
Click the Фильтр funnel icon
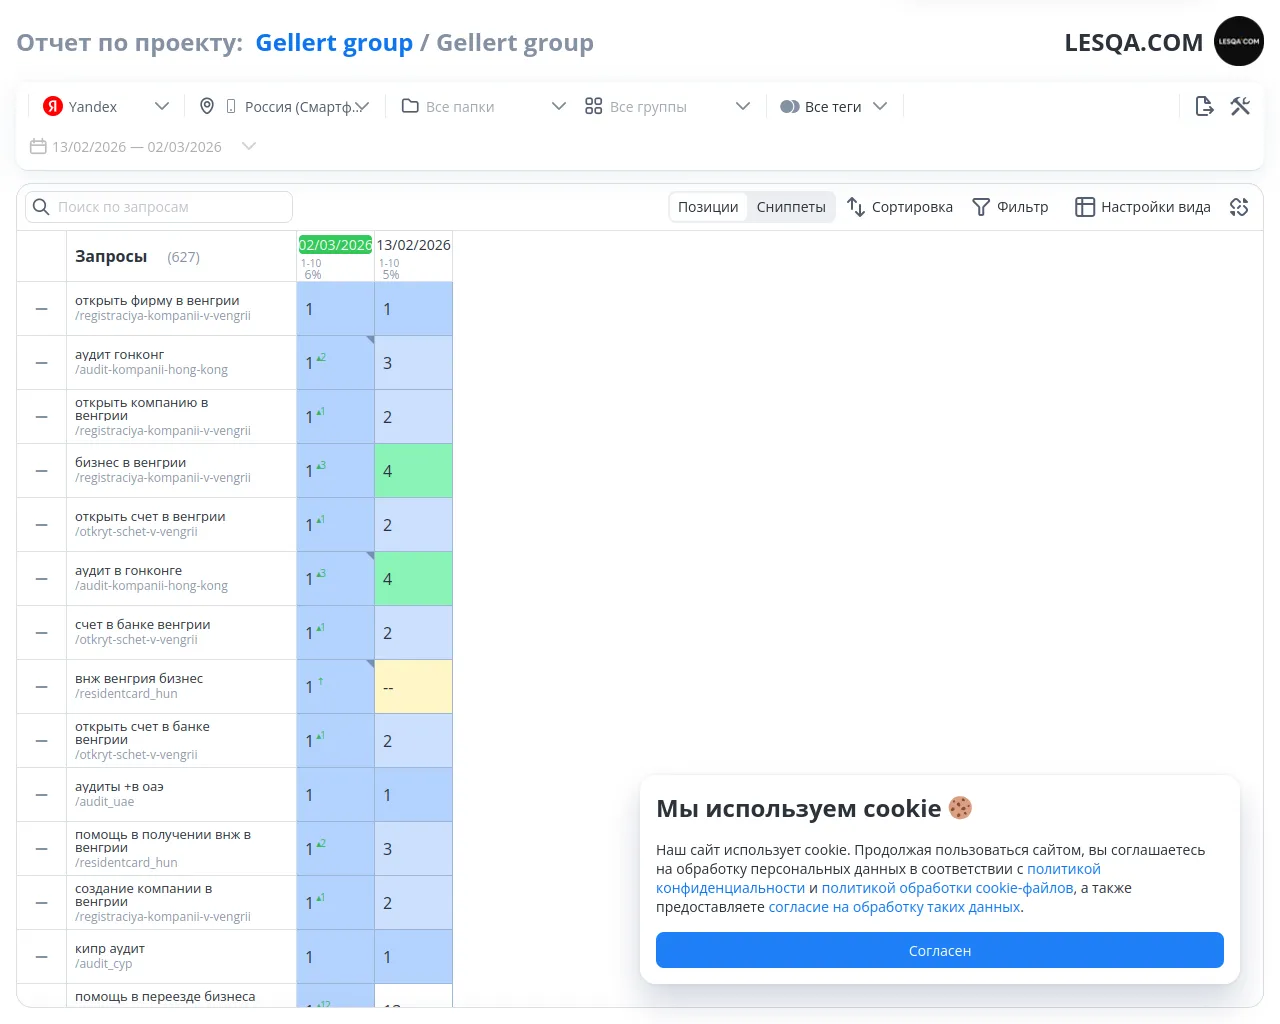pos(981,207)
